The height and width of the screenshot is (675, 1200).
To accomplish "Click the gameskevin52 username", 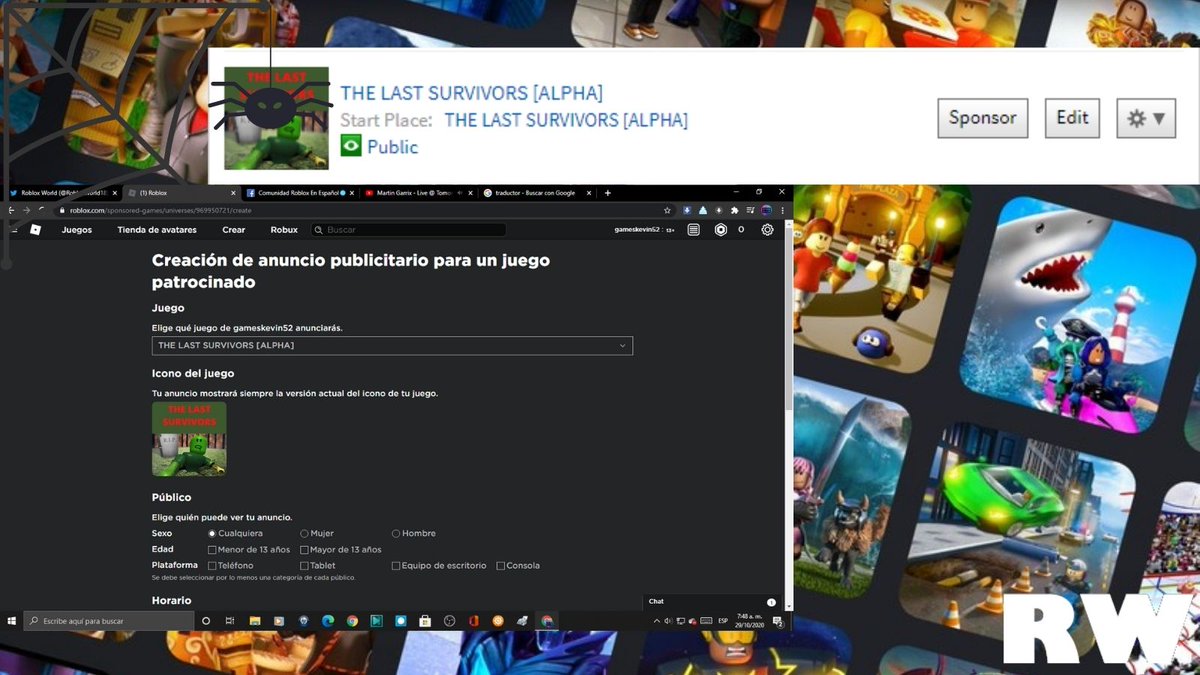I will (x=637, y=230).
